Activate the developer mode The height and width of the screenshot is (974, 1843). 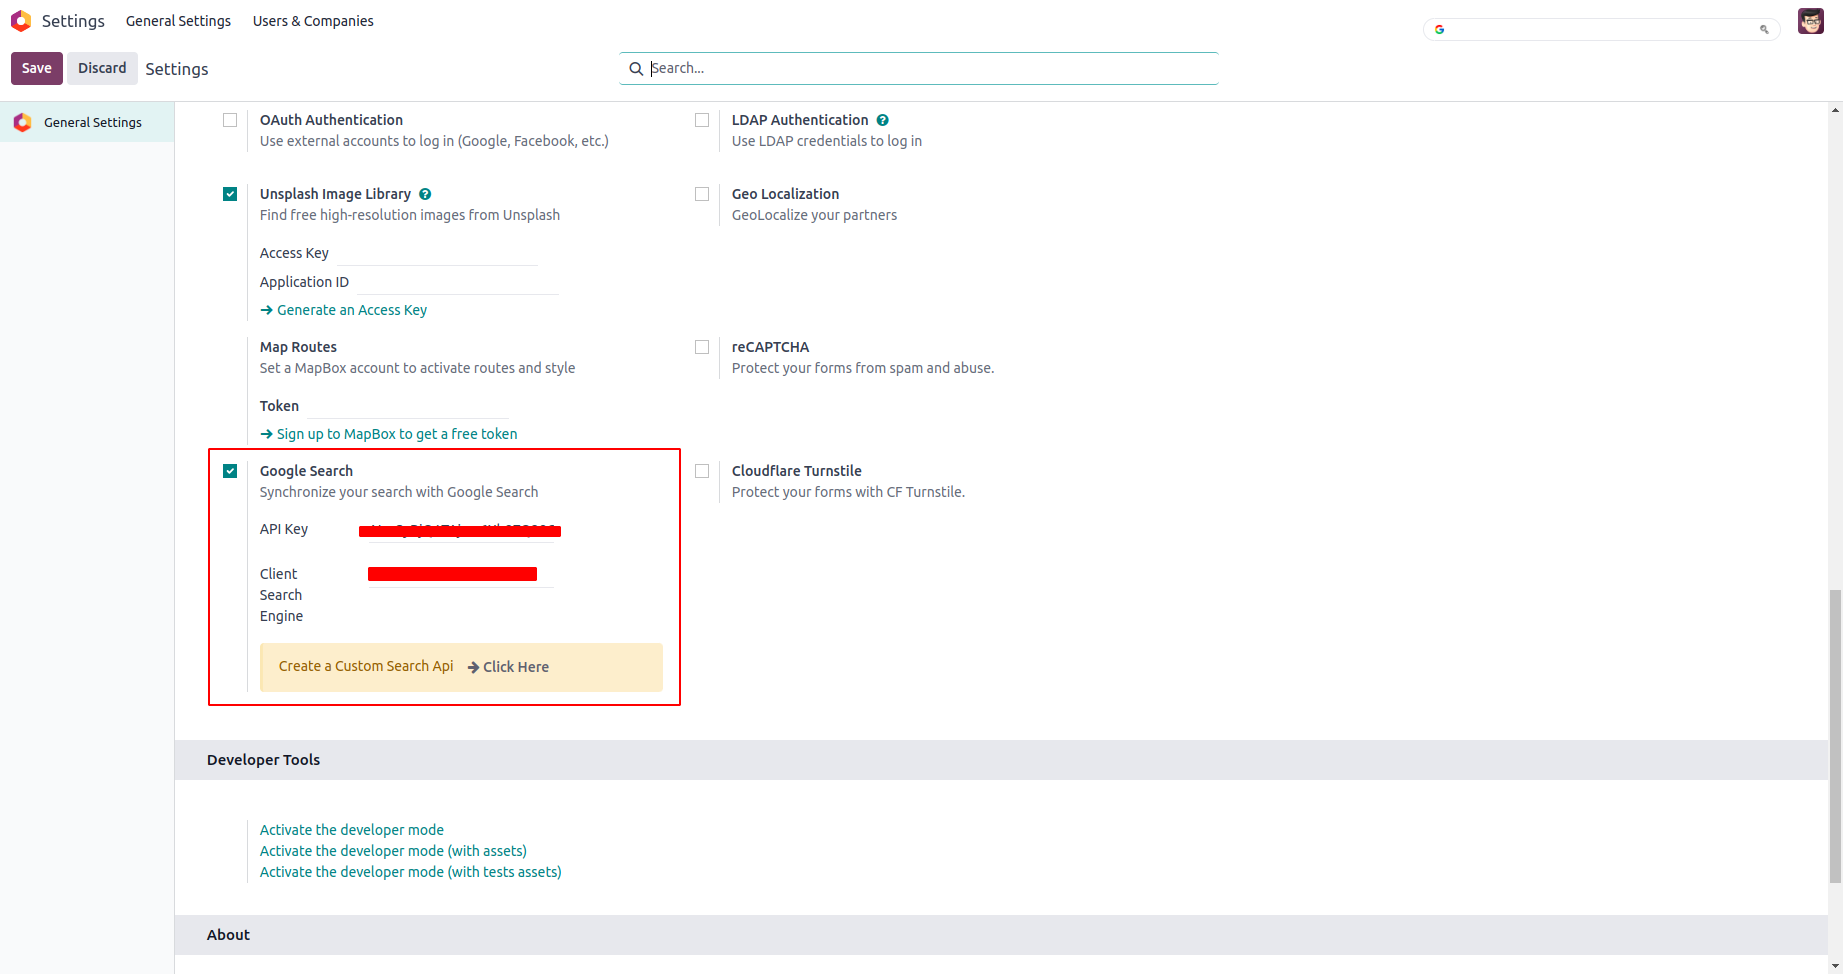click(x=352, y=830)
